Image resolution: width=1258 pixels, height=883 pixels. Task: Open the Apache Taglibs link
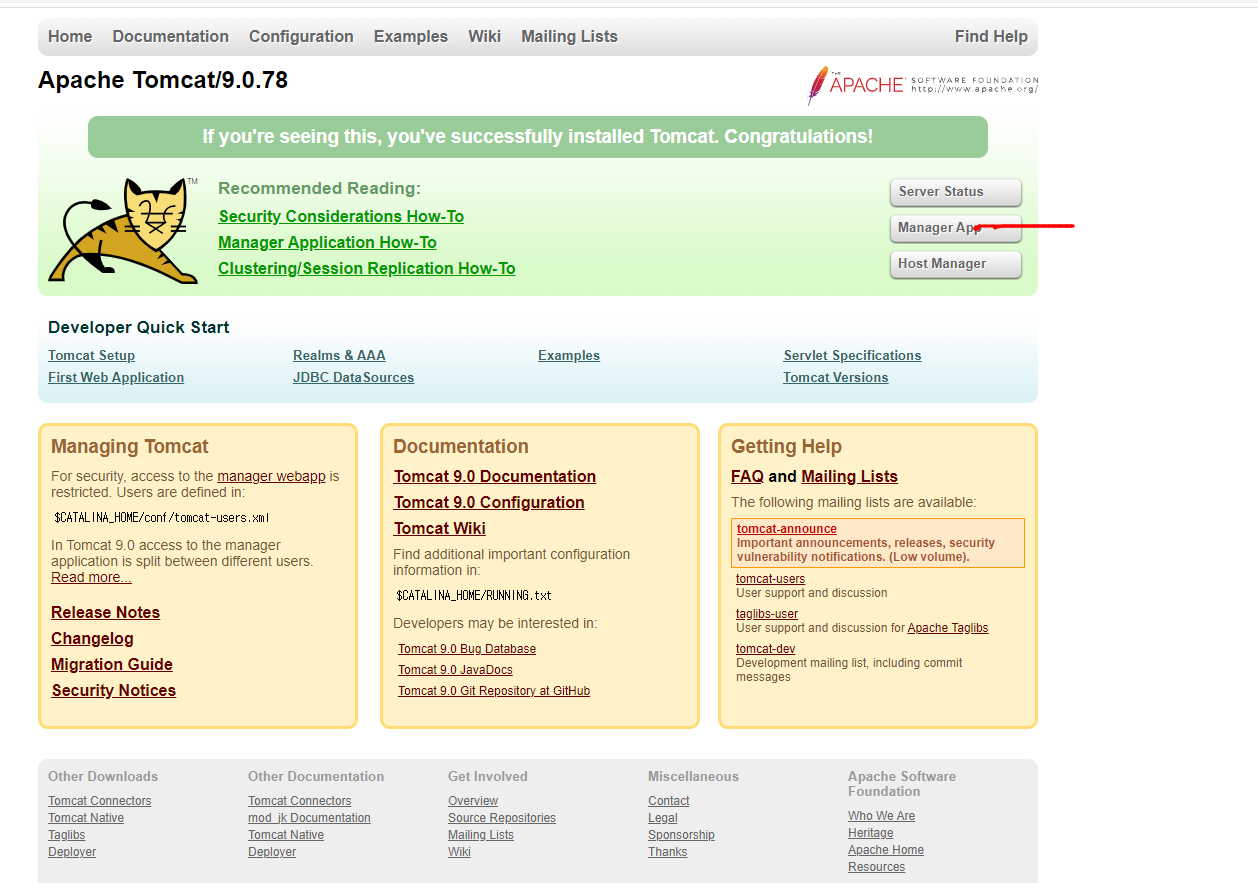947,628
